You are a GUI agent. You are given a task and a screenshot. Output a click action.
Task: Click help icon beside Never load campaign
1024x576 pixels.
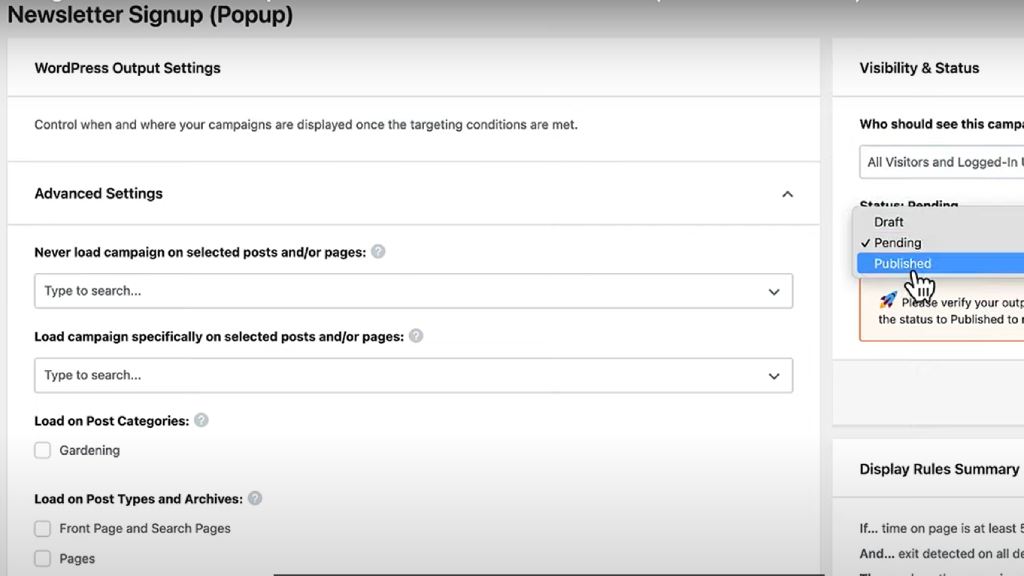[378, 251]
